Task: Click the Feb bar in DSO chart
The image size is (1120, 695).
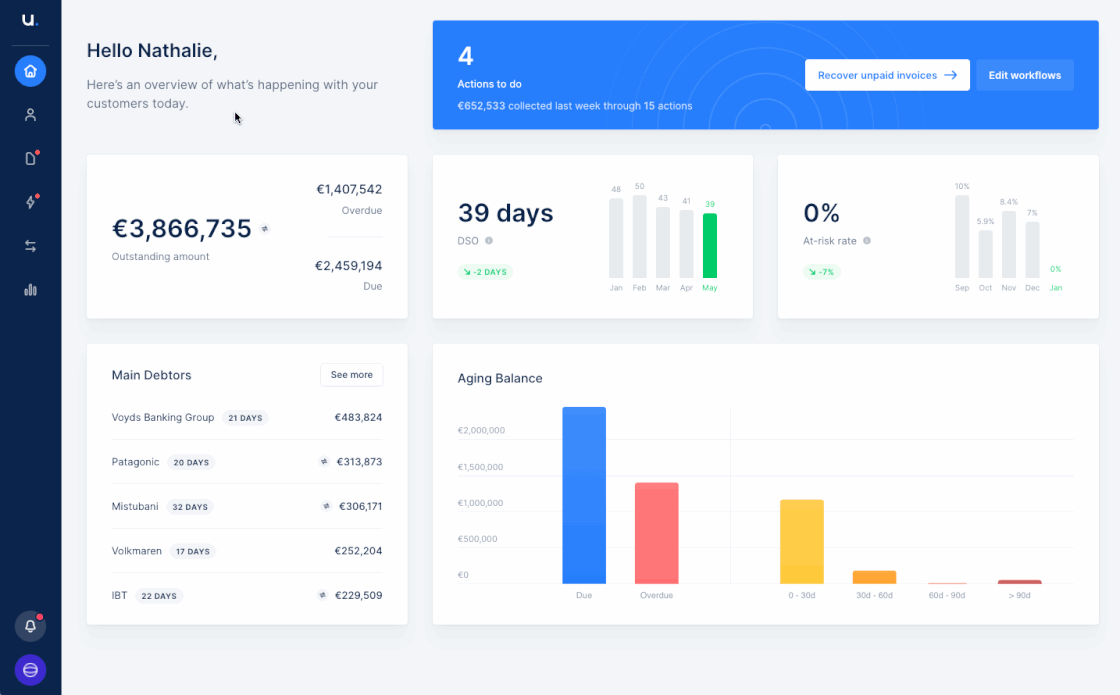Action: 639,236
